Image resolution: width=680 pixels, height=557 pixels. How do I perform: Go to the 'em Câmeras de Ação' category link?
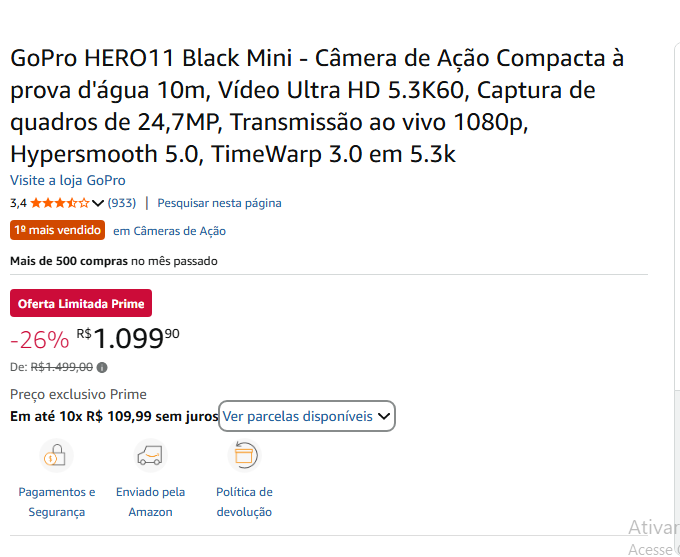click(x=169, y=231)
